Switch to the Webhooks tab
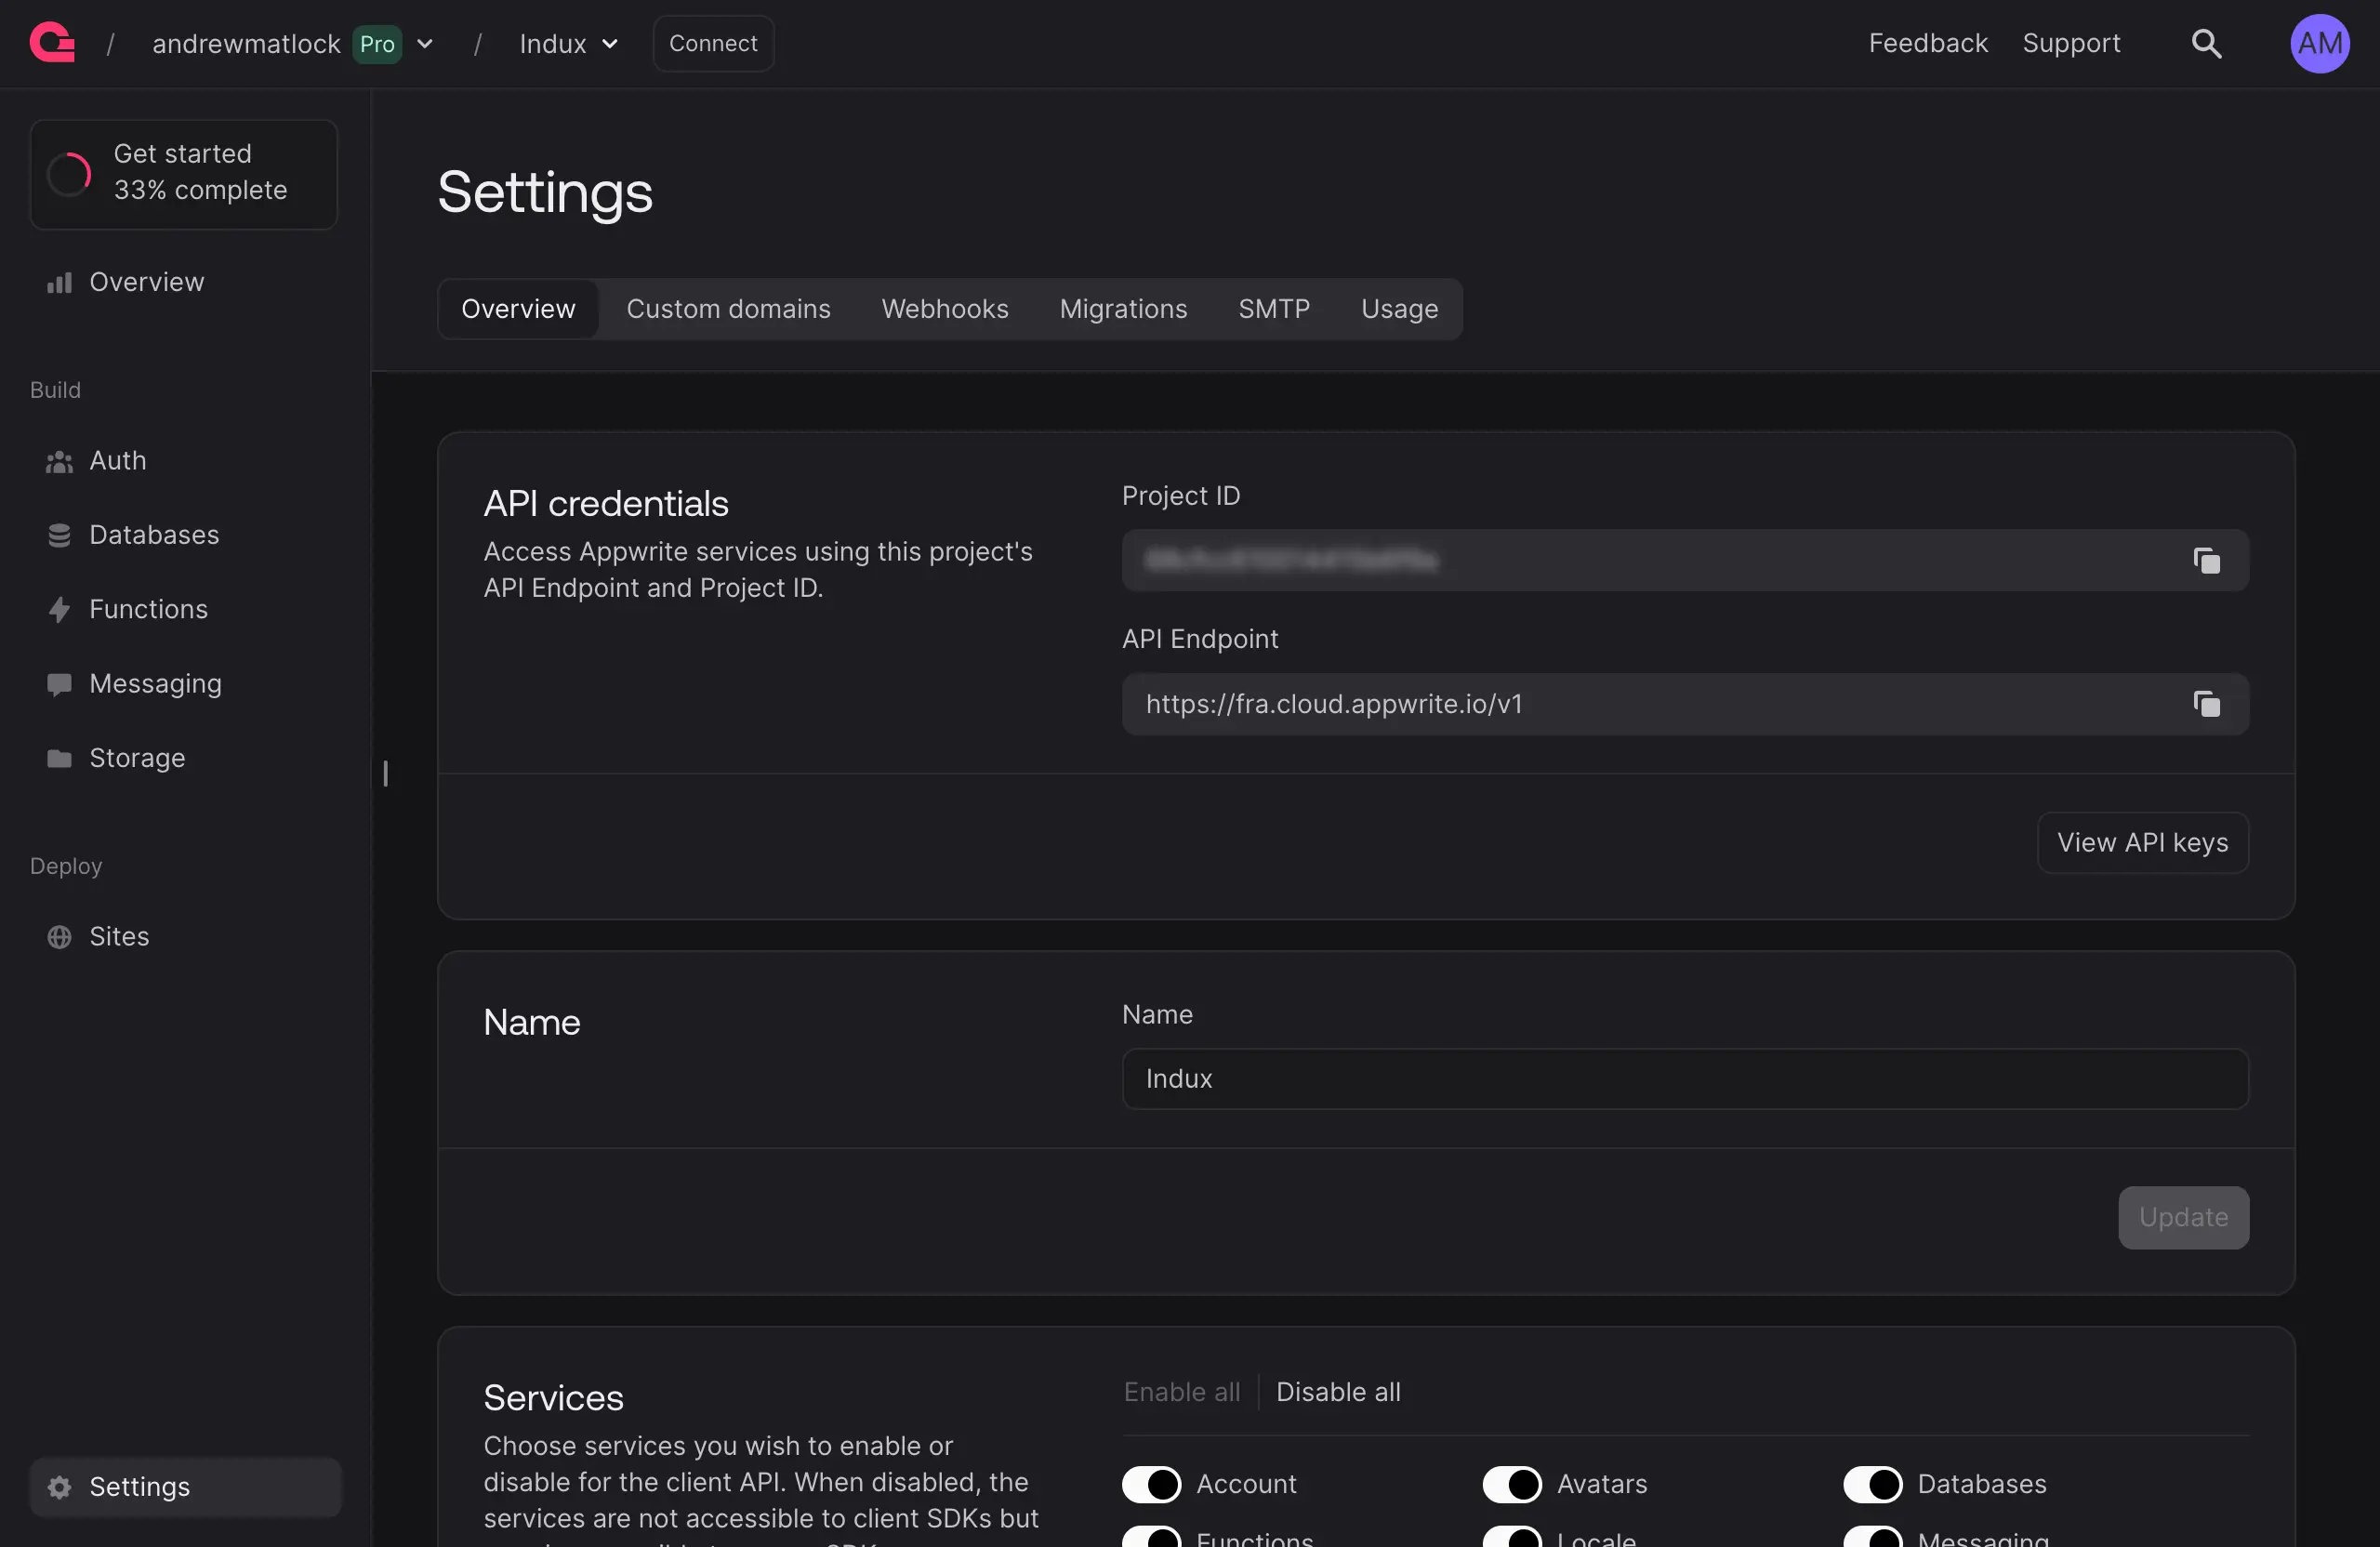2380x1547 pixels. [944, 309]
